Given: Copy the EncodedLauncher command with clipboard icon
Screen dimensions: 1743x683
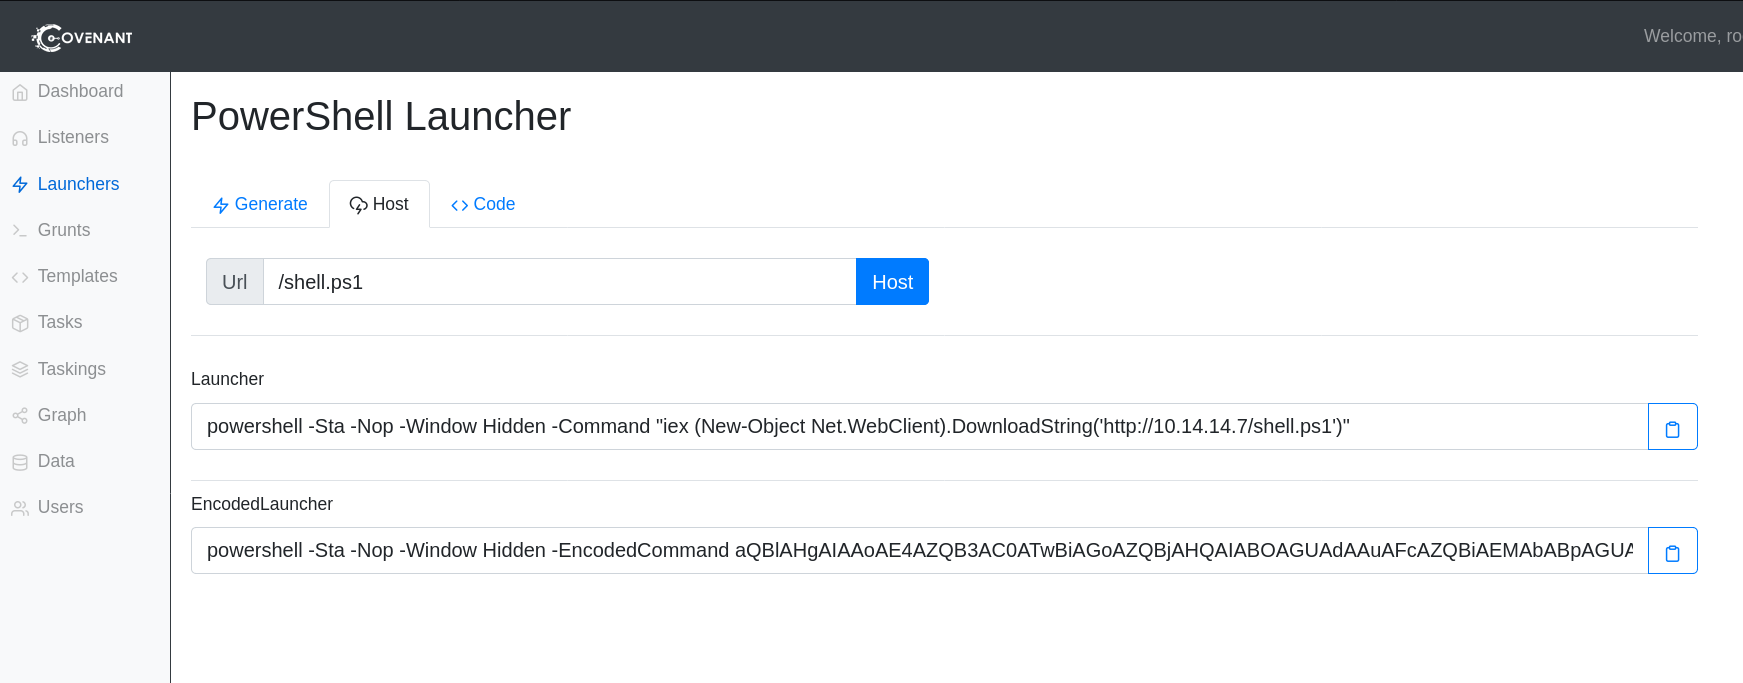Looking at the screenshot, I should [1672, 551].
